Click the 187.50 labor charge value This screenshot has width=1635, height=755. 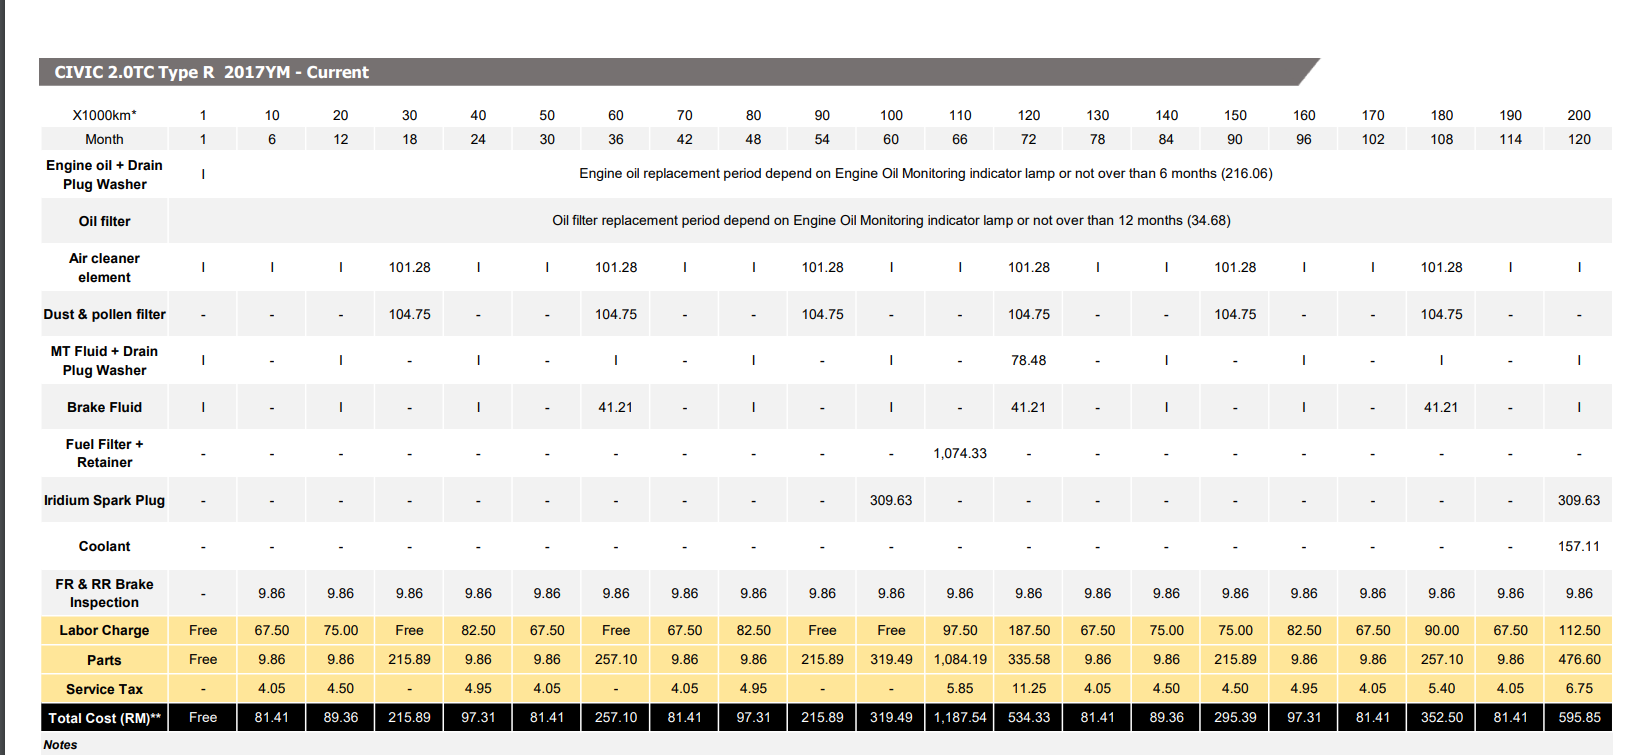point(1029,630)
